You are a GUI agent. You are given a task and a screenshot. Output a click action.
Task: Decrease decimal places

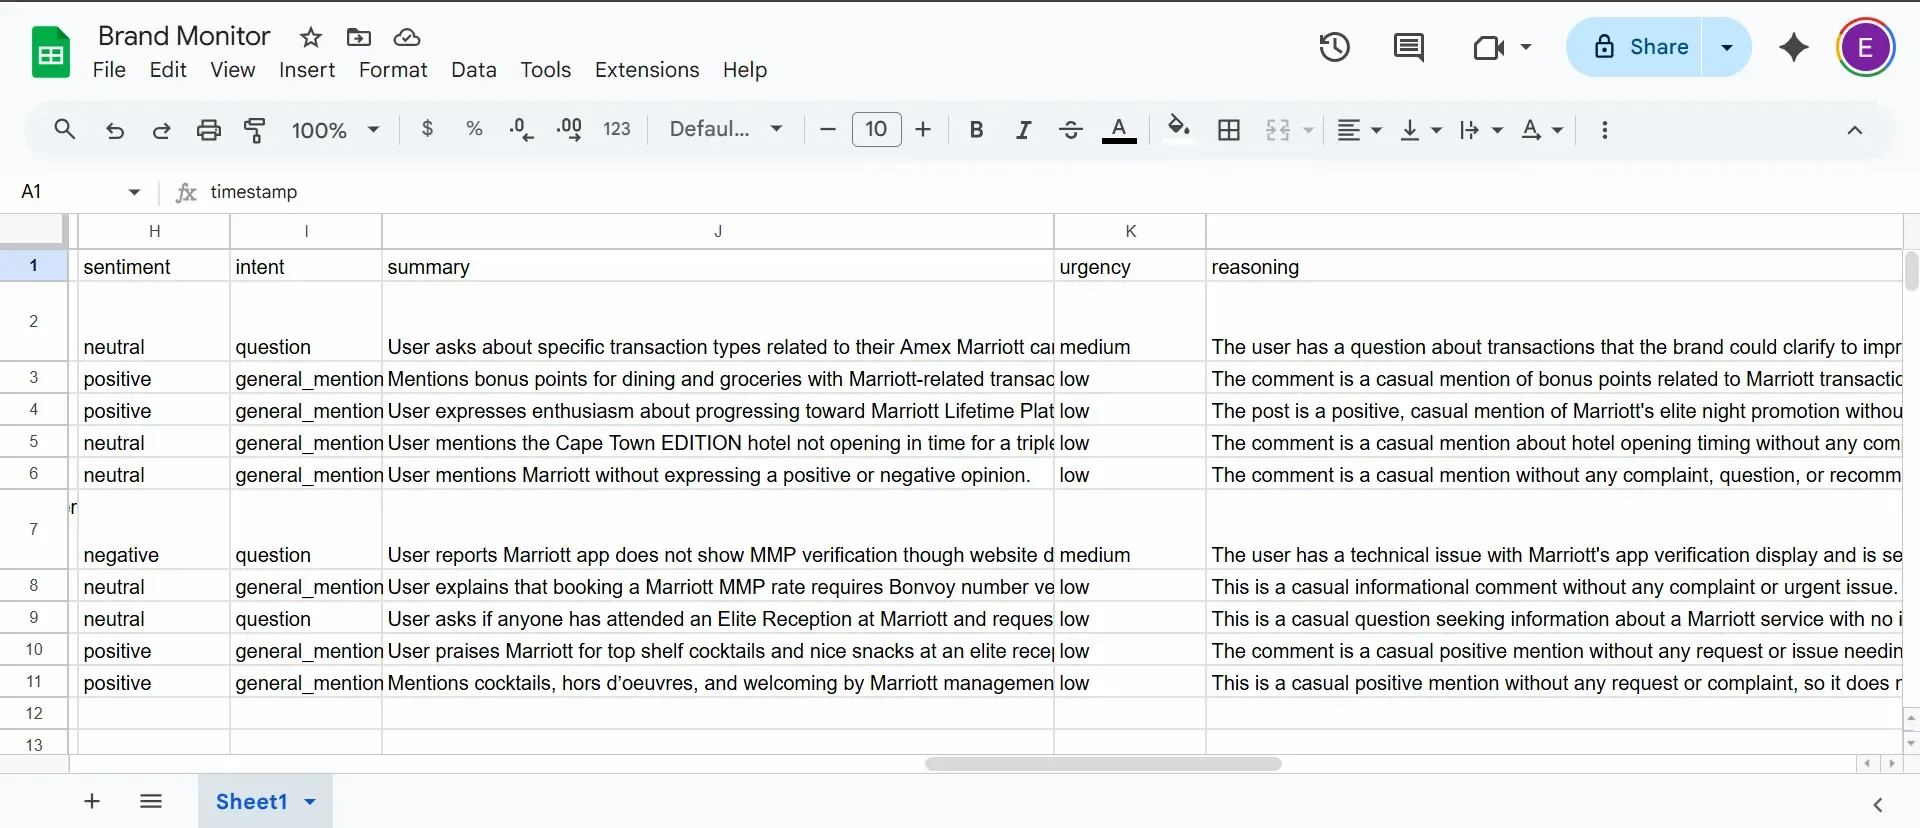(521, 129)
